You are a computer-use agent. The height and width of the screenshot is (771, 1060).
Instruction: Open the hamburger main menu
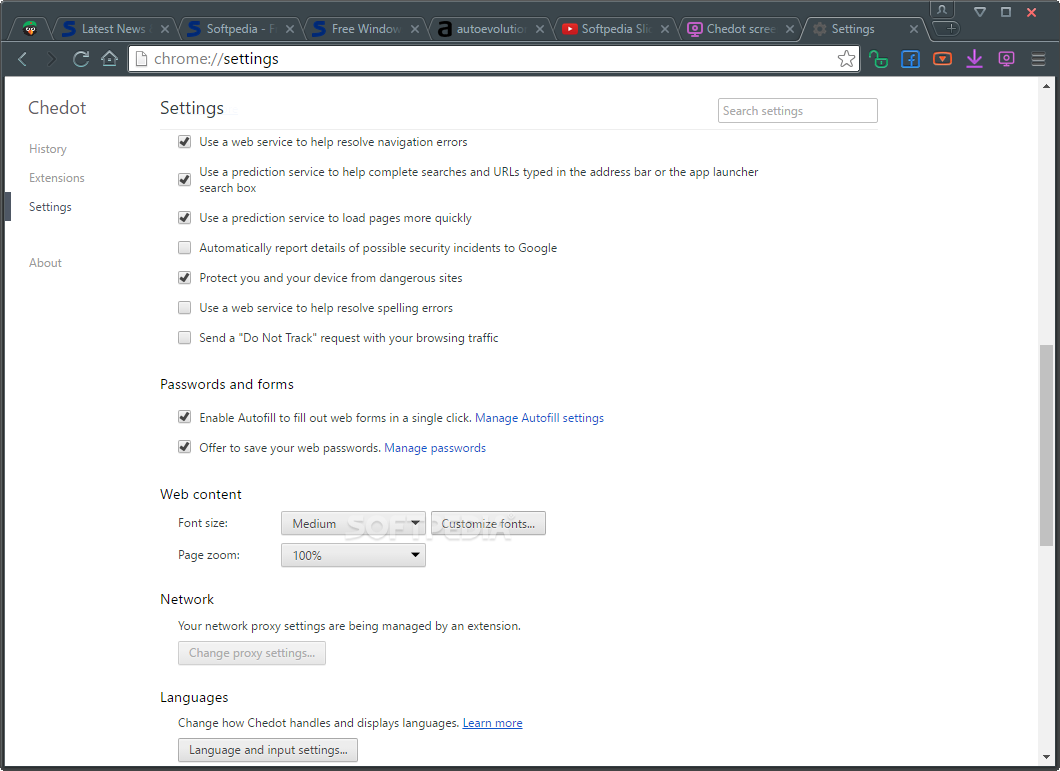[1038, 60]
